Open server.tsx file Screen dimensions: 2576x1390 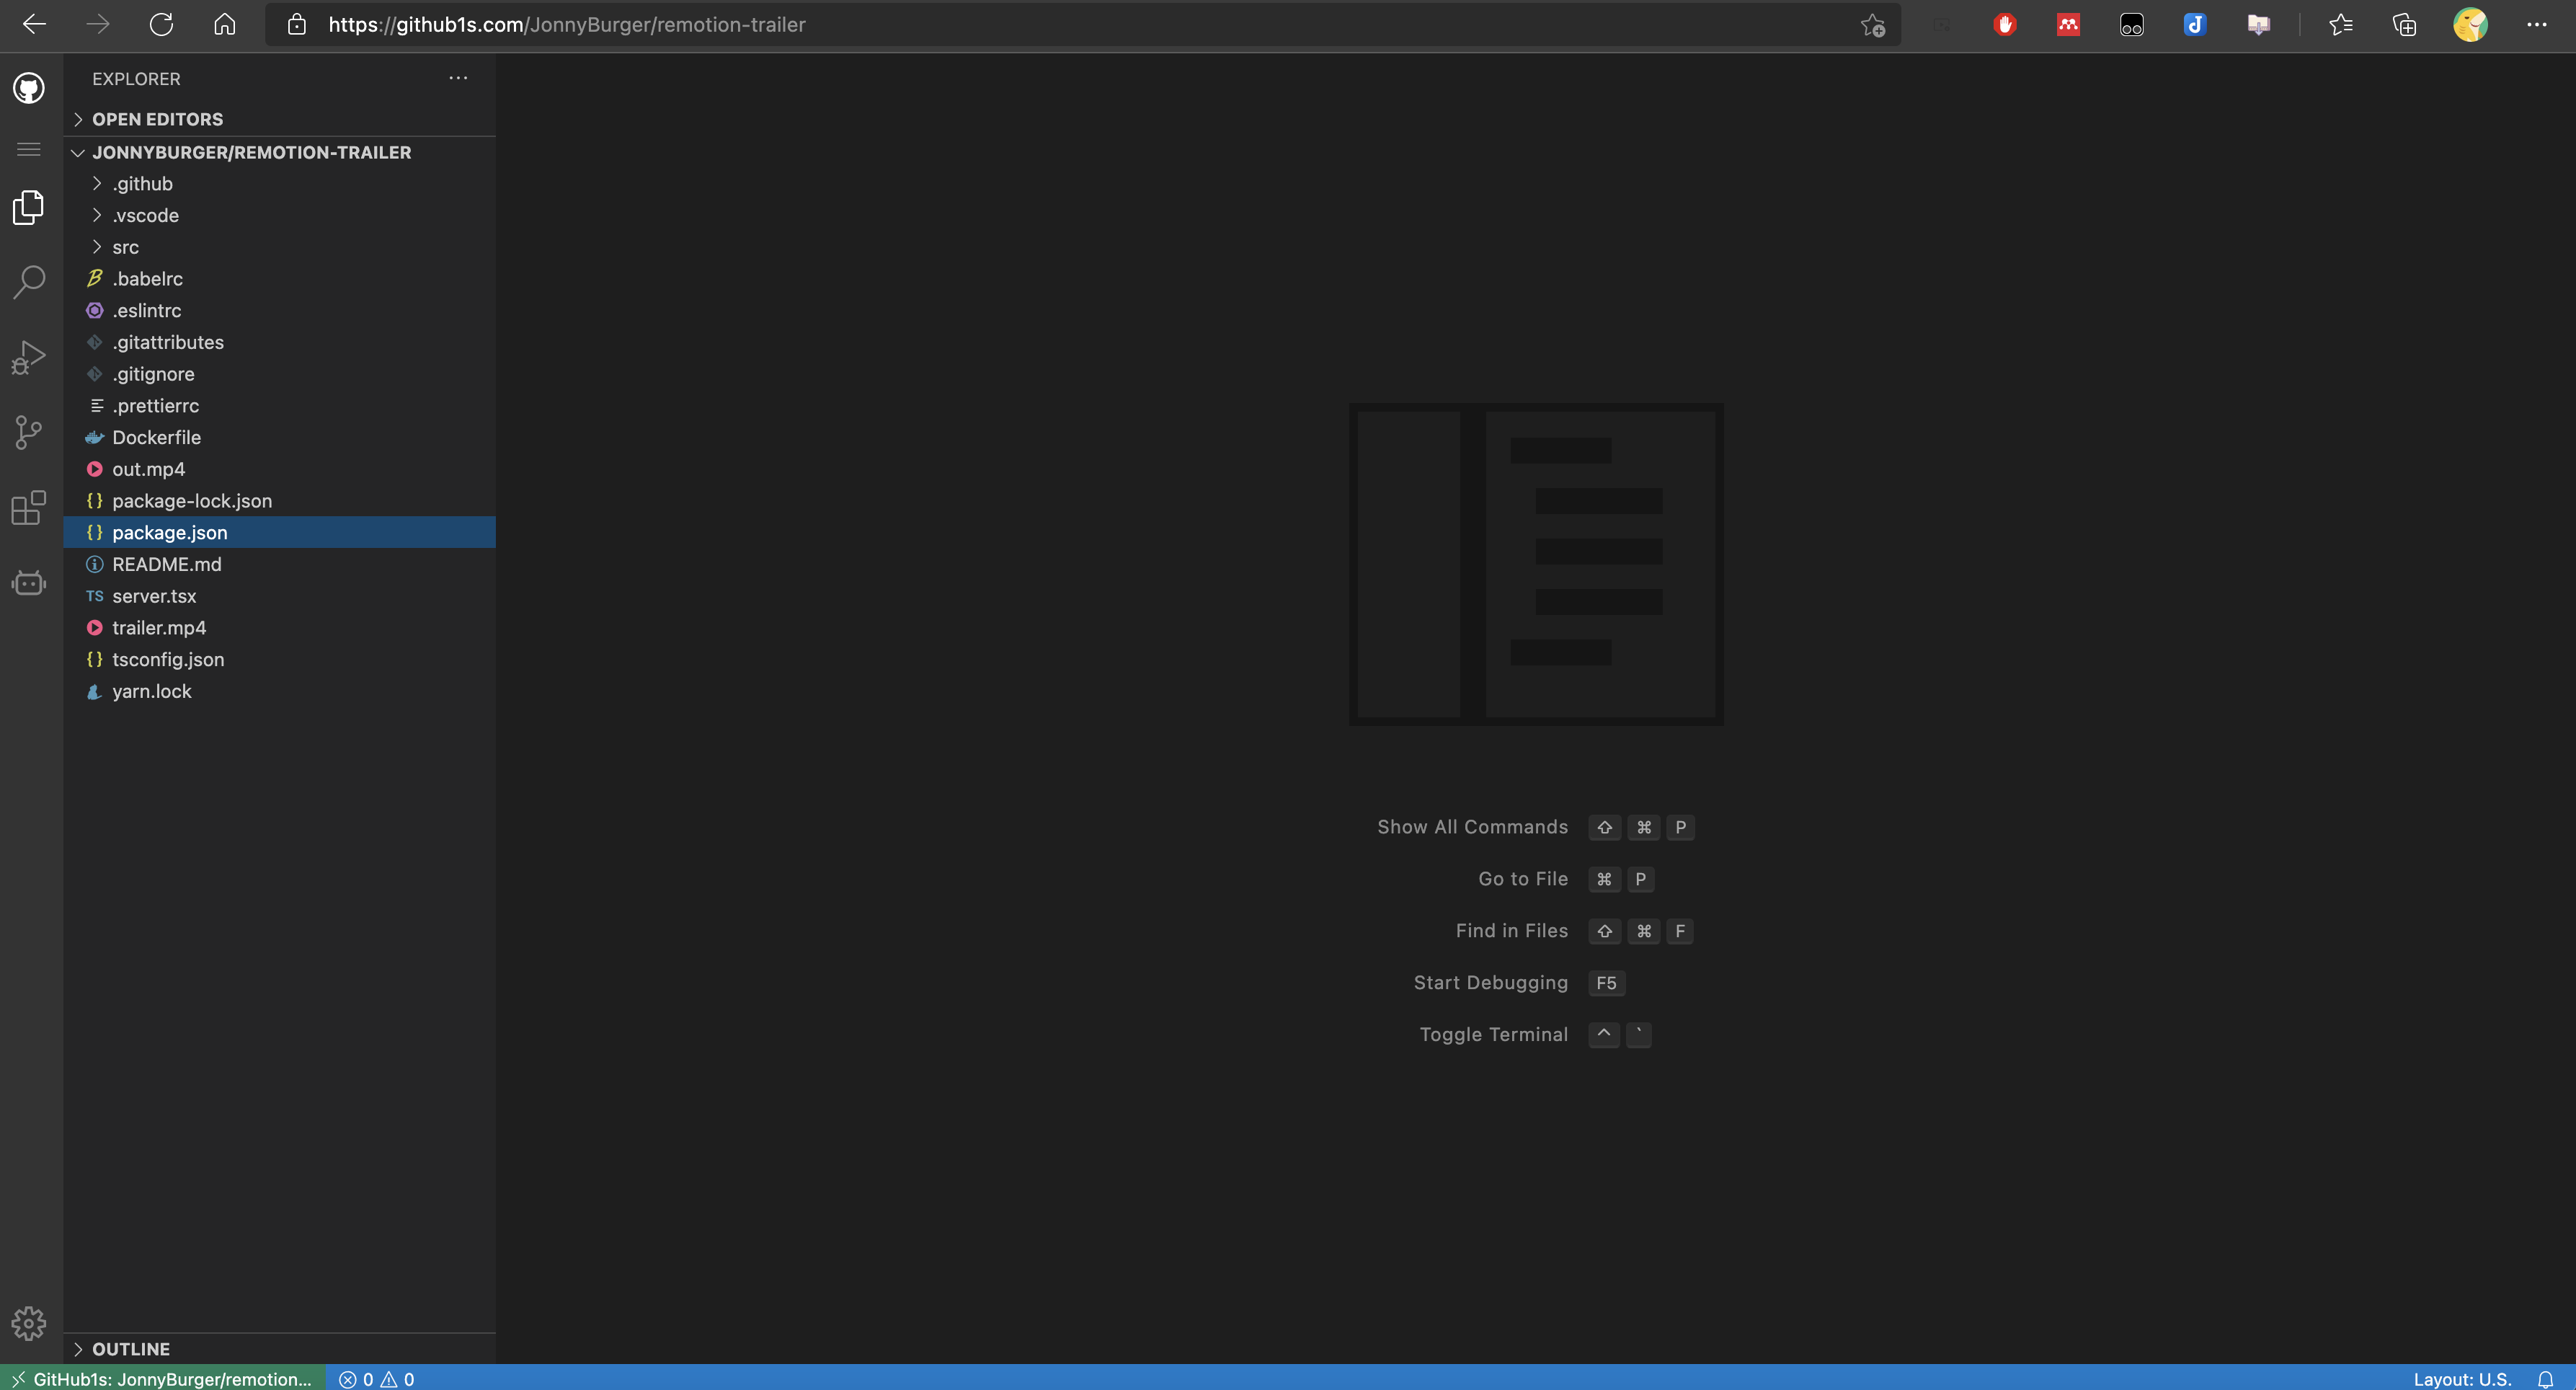tap(280, 596)
